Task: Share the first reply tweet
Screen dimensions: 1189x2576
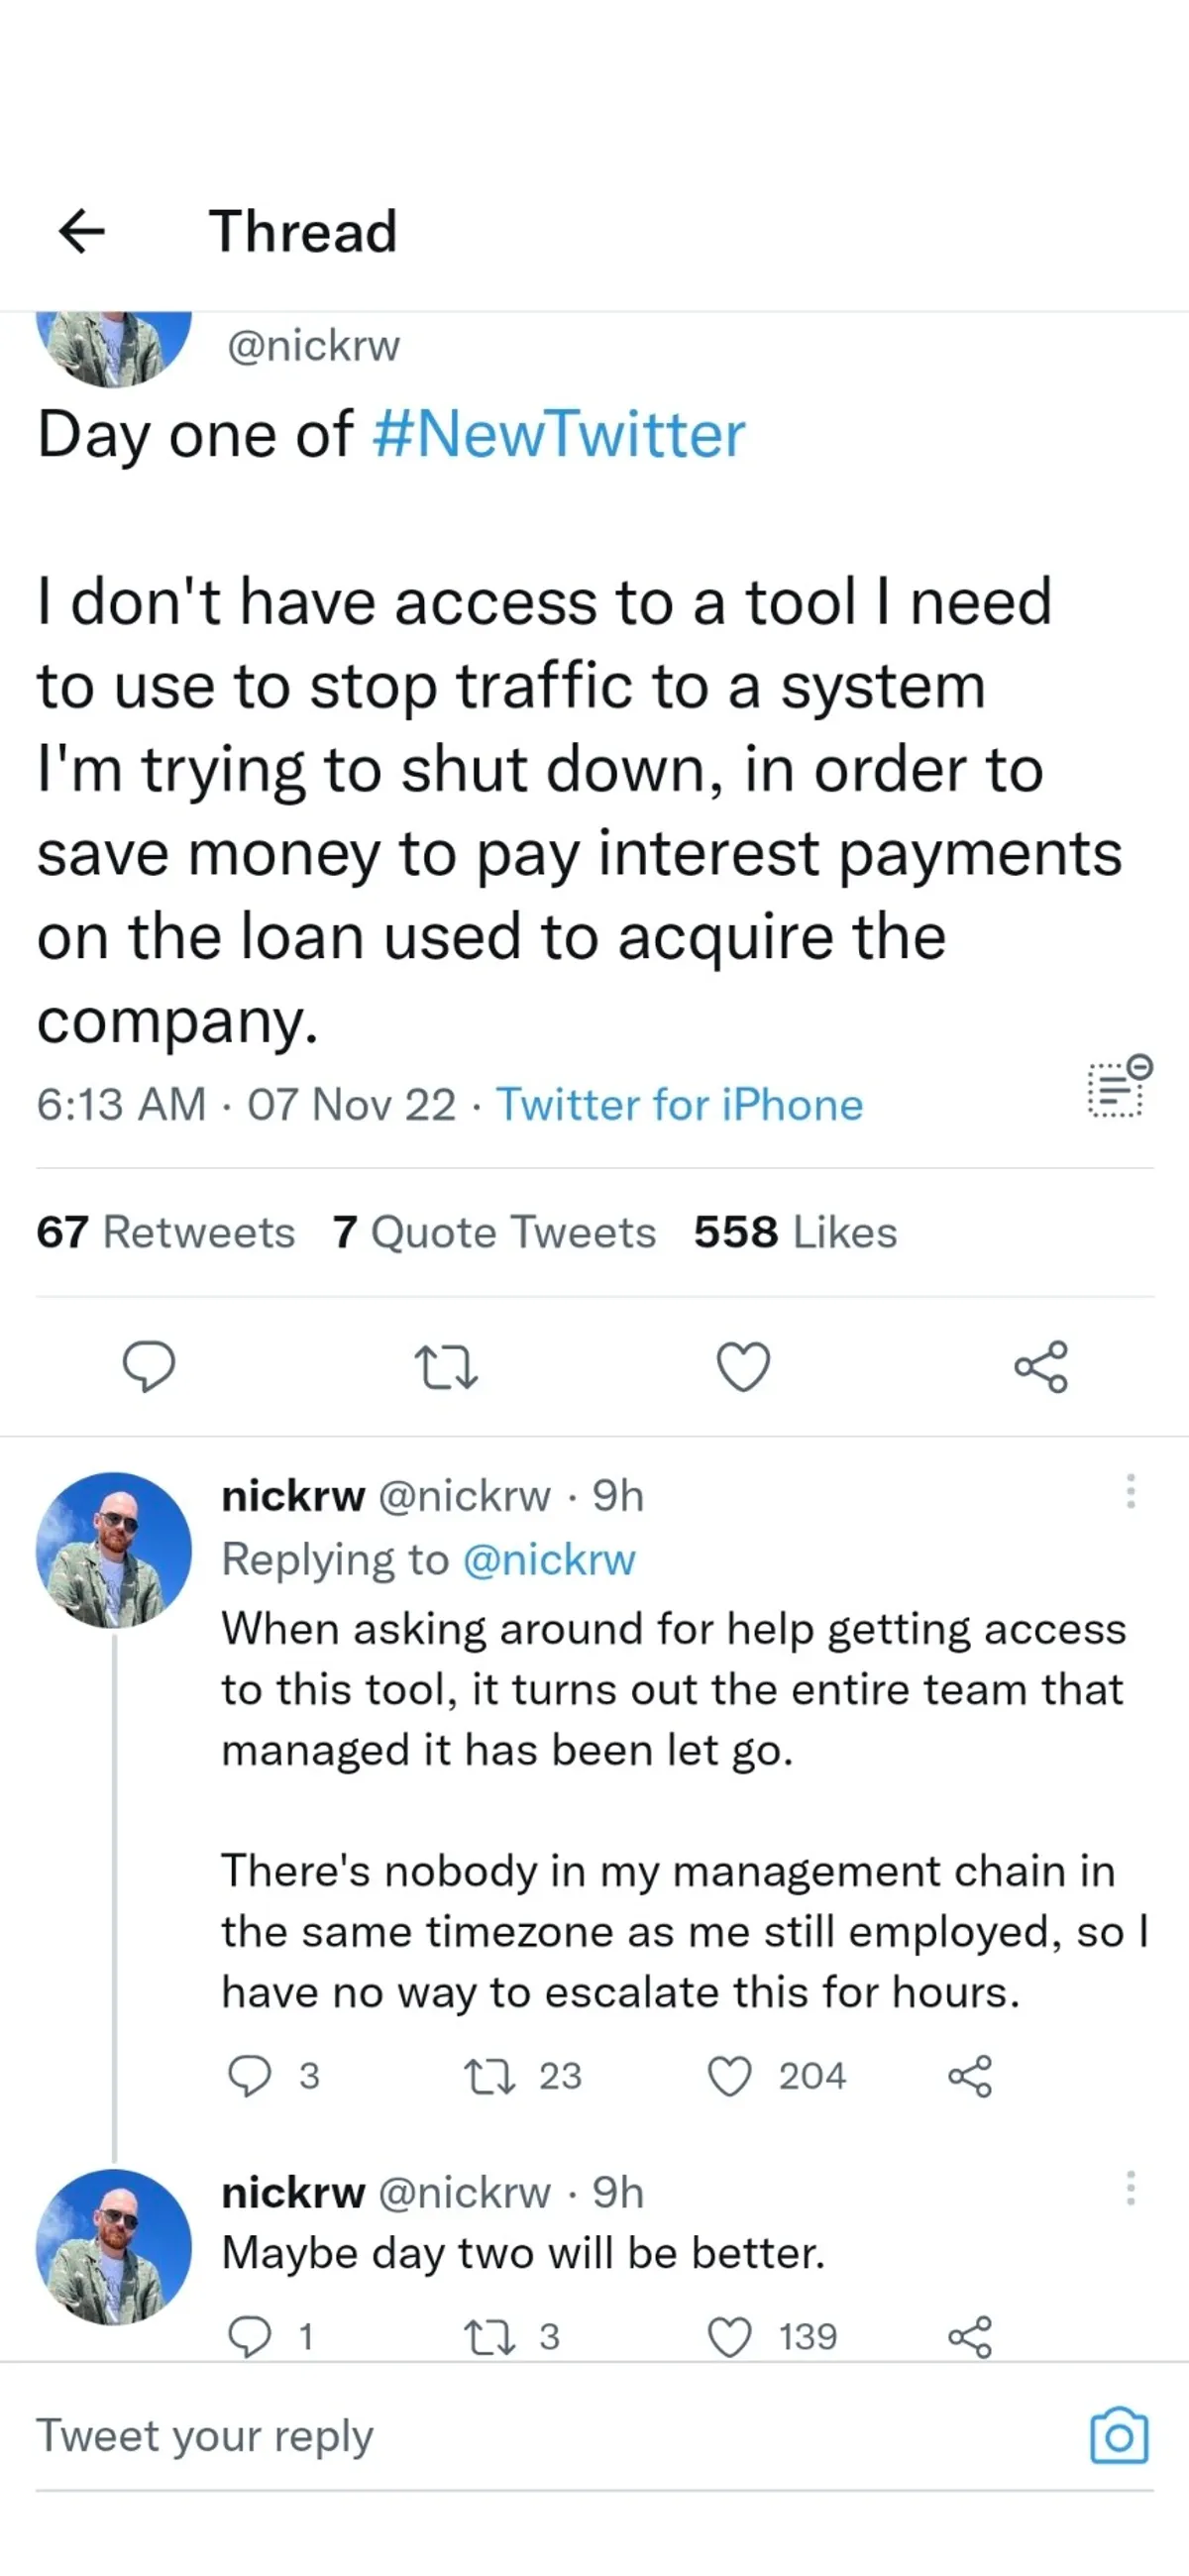Action: pyautogui.click(x=969, y=2076)
